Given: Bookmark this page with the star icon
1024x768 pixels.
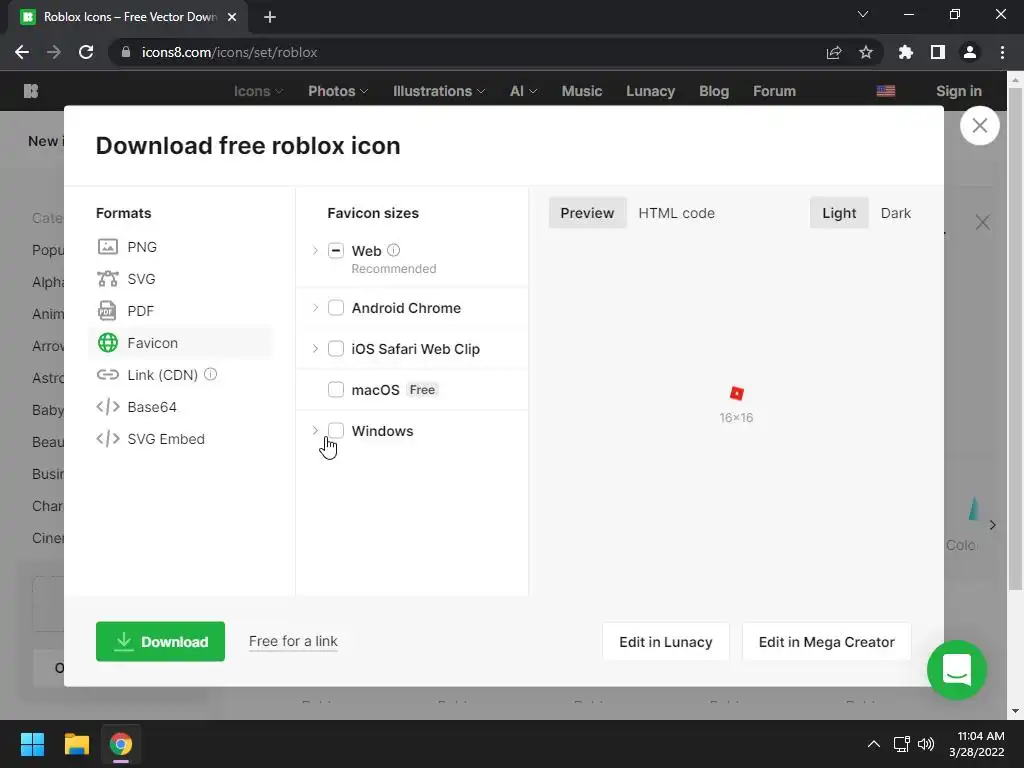Looking at the screenshot, I should coord(865,52).
